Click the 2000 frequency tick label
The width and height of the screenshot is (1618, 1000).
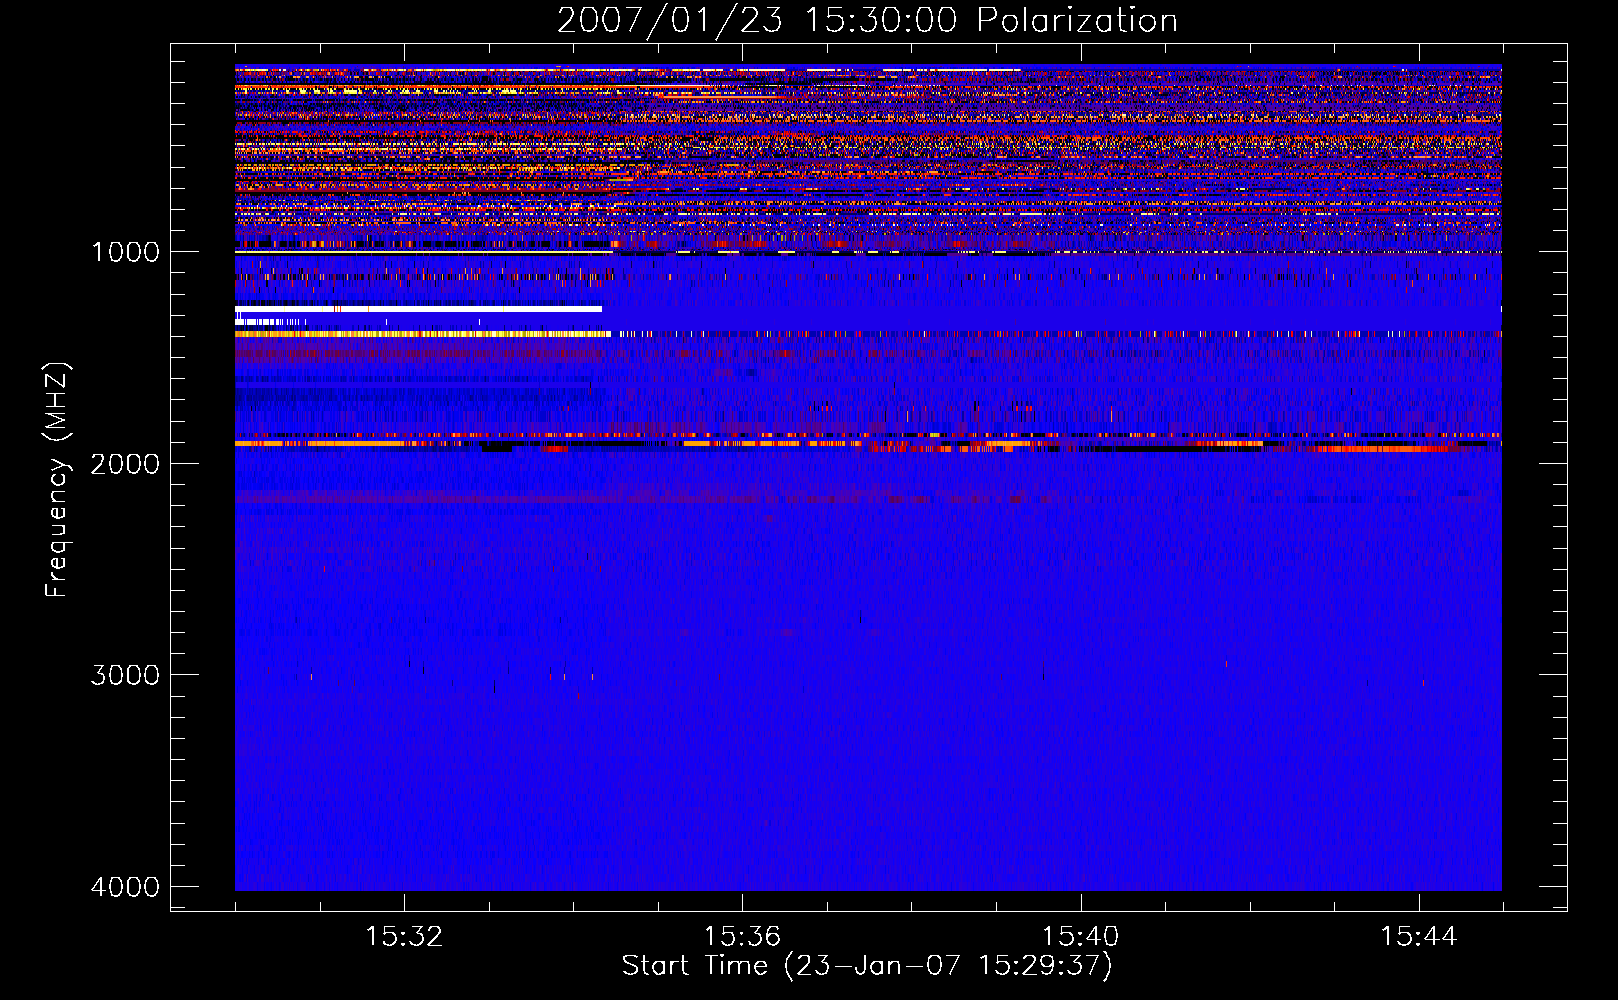pyautogui.click(x=125, y=463)
